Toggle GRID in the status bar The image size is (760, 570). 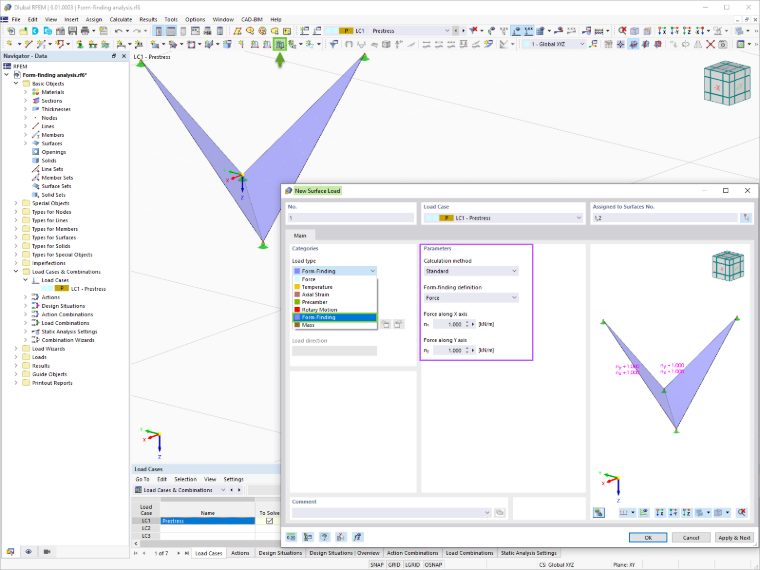394,565
